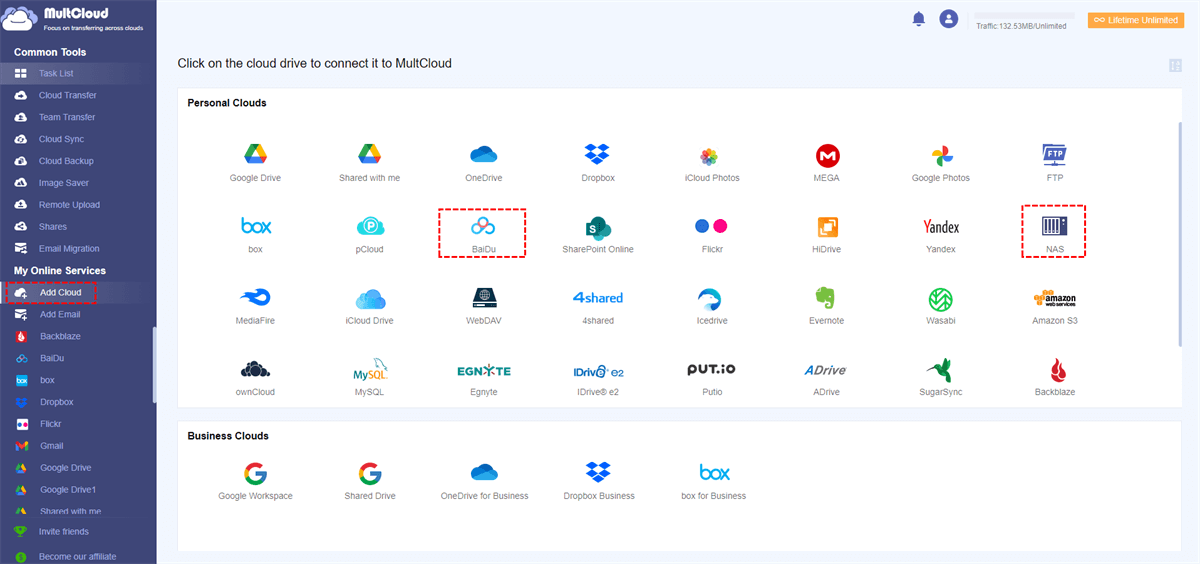Select the ownCloud icon
1200x564 pixels.
point(256,369)
